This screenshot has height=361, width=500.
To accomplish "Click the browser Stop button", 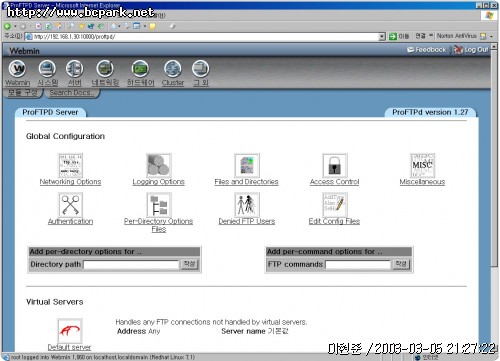I will pos(39,26).
